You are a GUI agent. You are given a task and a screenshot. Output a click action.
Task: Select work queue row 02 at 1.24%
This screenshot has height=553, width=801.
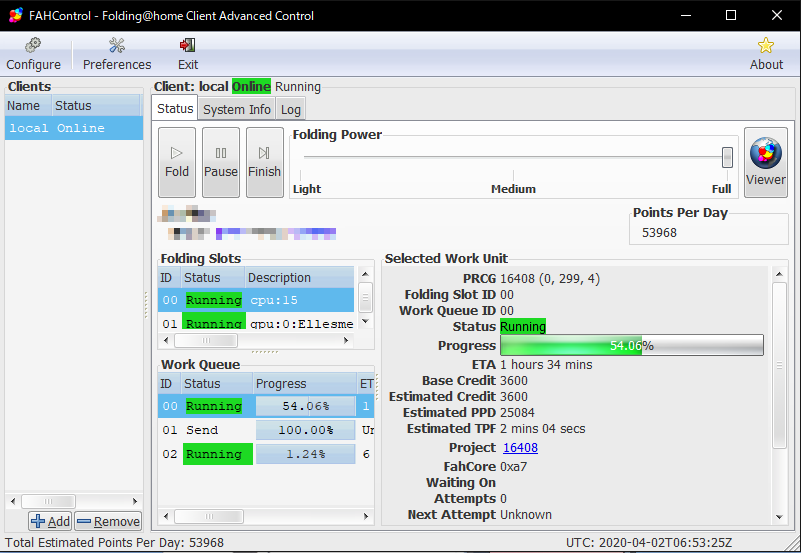point(266,454)
